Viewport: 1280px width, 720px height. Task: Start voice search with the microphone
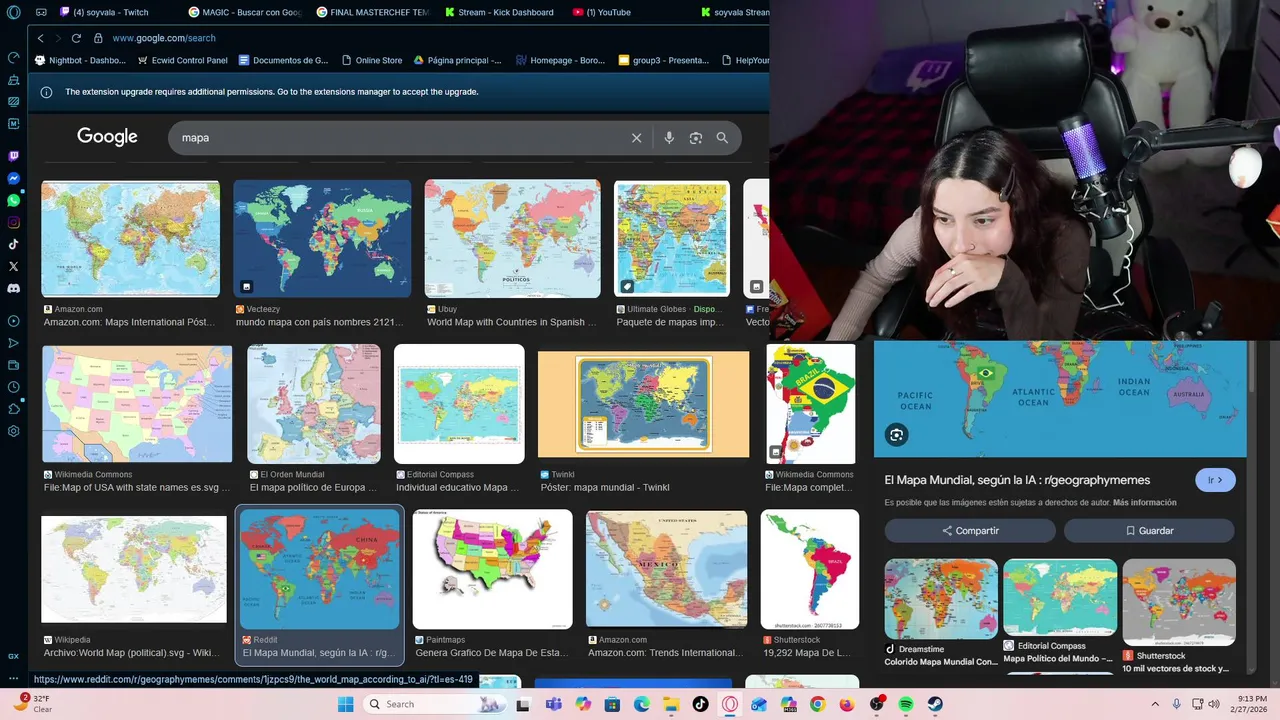pyautogui.click(x=669, y=138)
